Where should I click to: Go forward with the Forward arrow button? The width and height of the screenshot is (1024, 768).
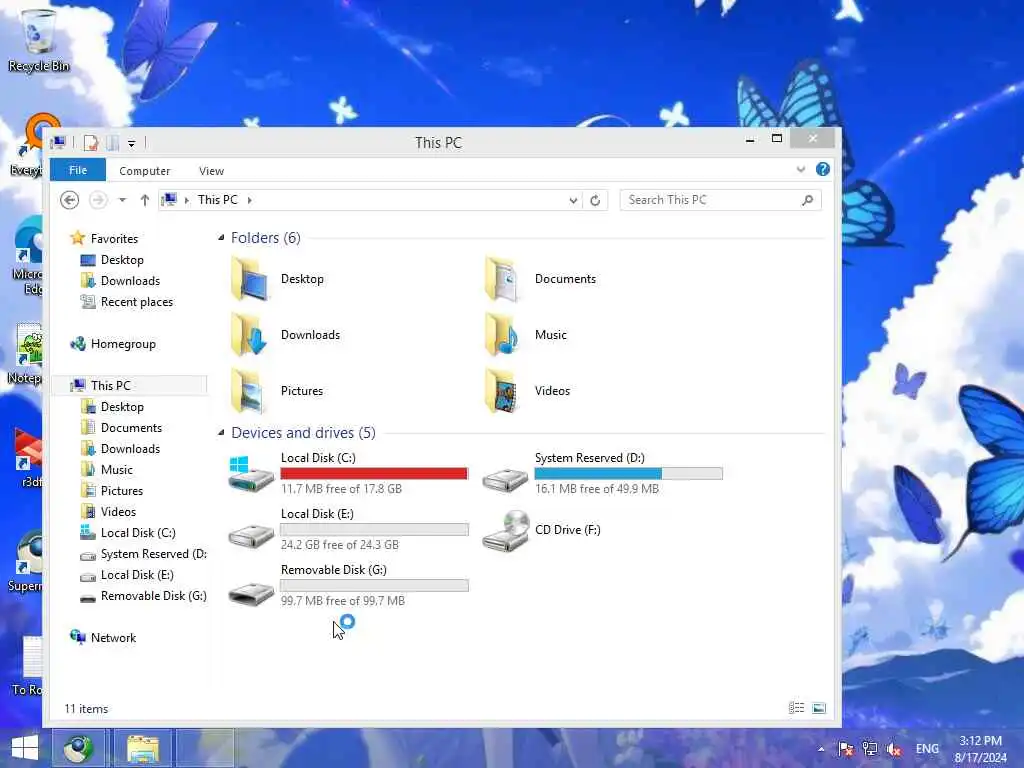(98, 200)
